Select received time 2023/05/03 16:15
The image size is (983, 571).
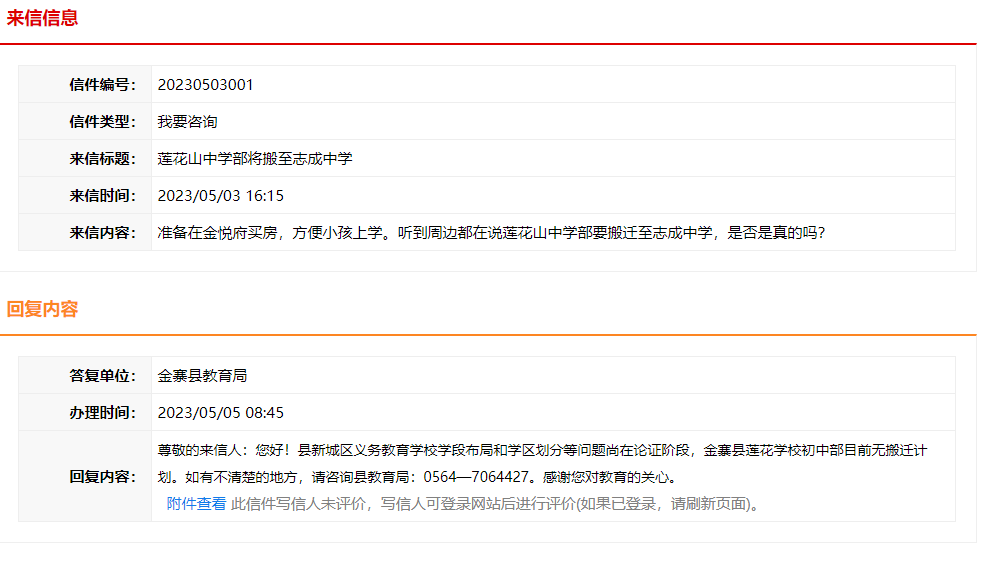tap(221, 196)
